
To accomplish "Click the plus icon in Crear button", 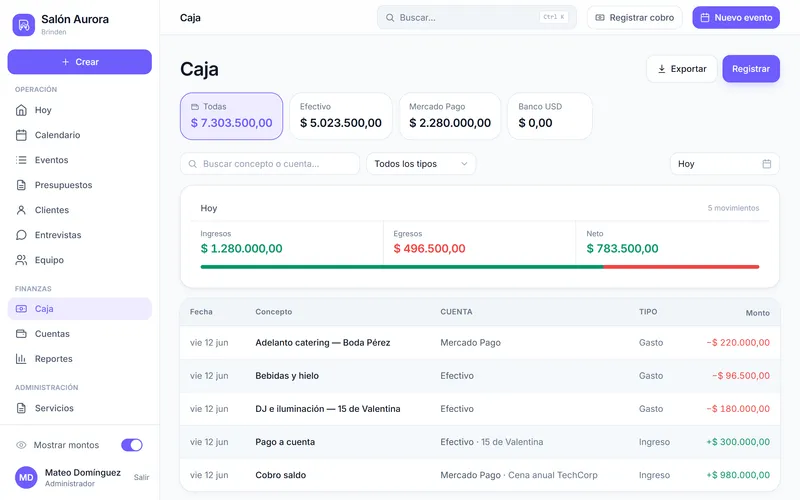I will tap(65, 62).
